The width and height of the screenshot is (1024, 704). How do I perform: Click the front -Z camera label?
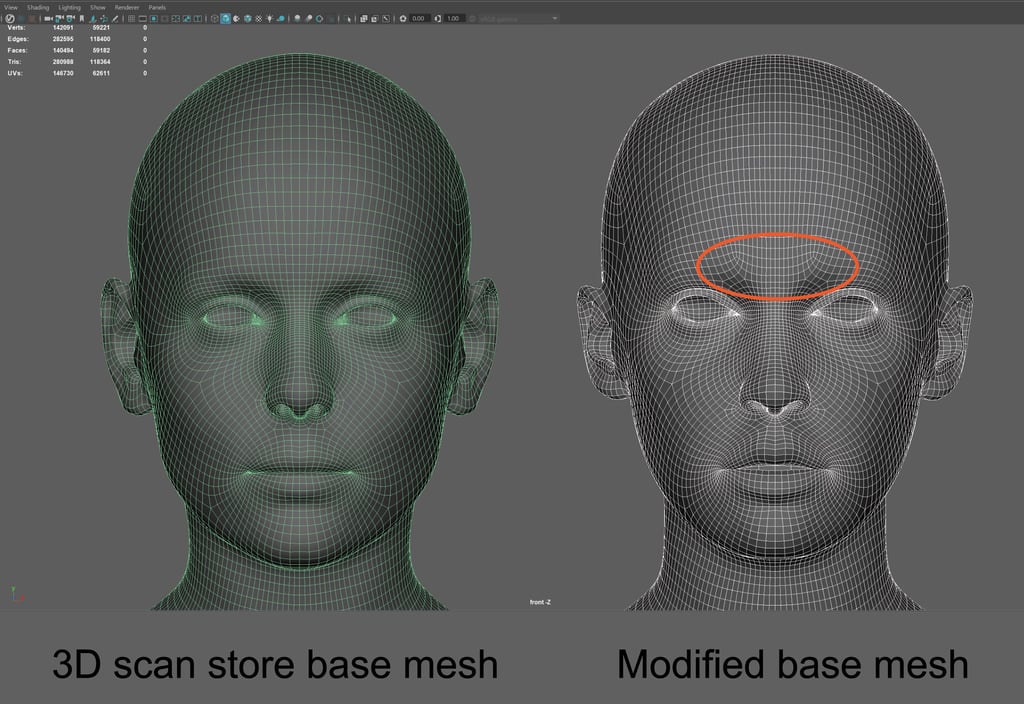pos(540,602)
